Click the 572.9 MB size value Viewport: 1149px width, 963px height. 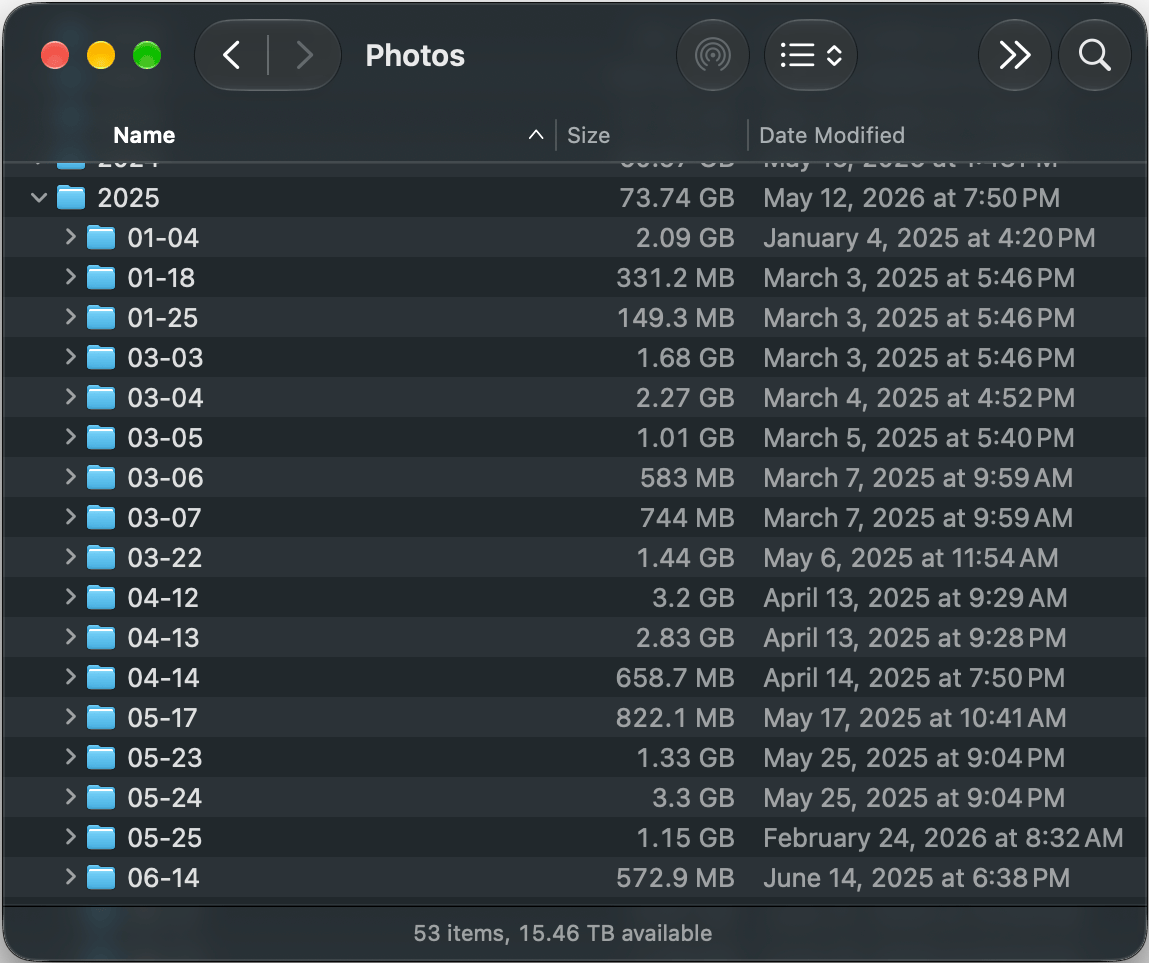676,878
